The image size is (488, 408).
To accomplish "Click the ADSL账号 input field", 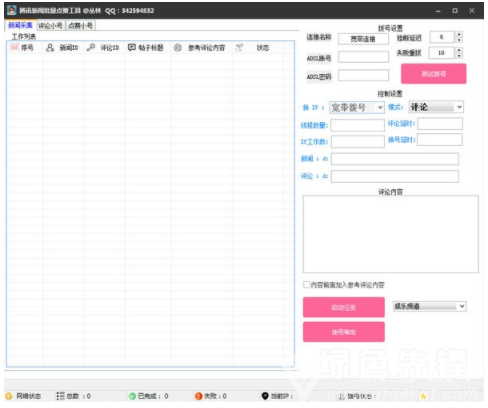I will tap(363, 57).
